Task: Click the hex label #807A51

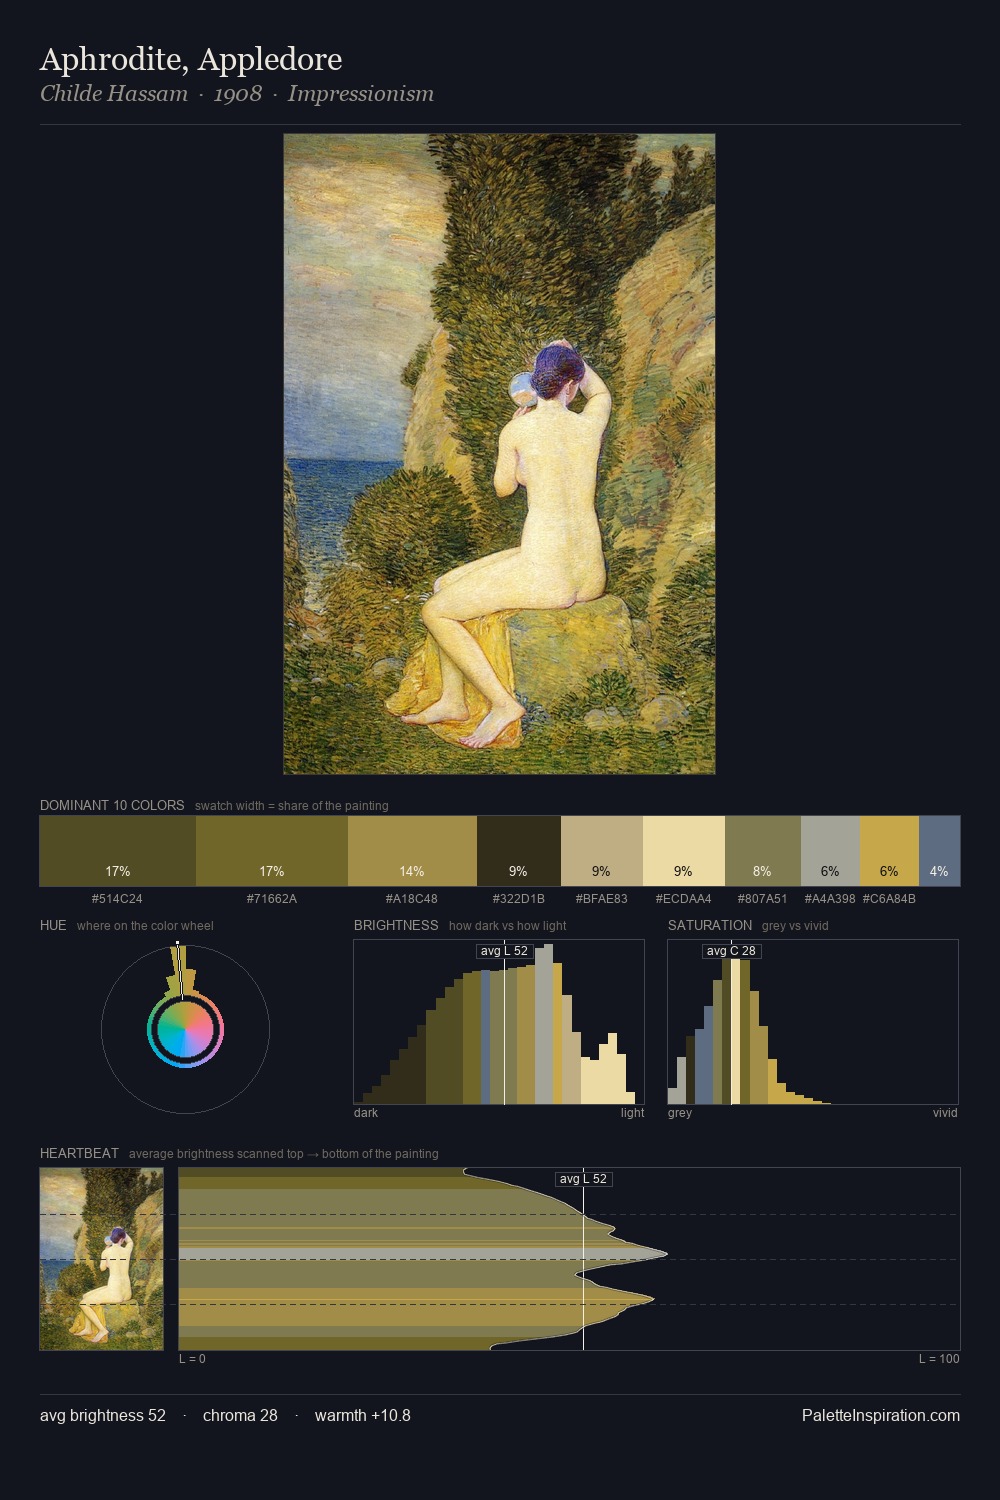Action: 763,899
